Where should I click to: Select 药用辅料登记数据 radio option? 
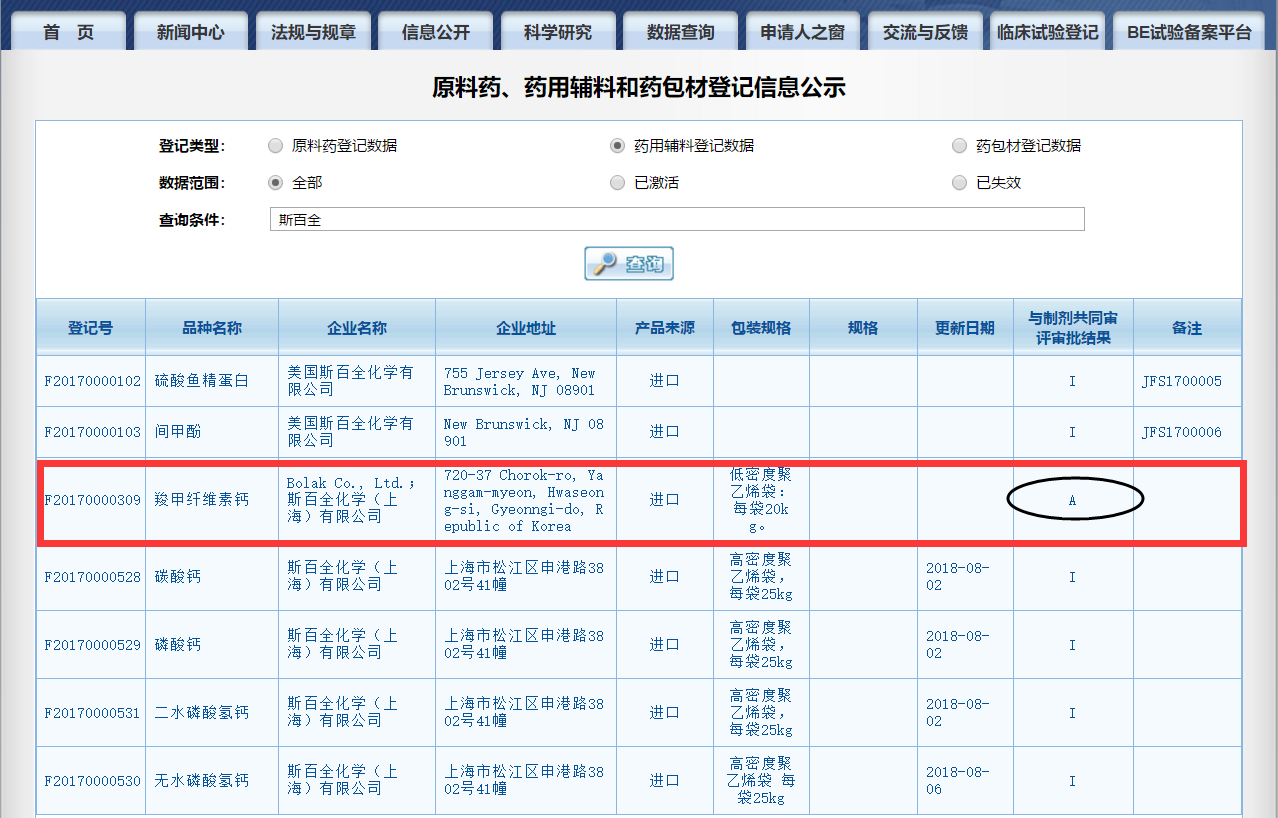(618, 146)
